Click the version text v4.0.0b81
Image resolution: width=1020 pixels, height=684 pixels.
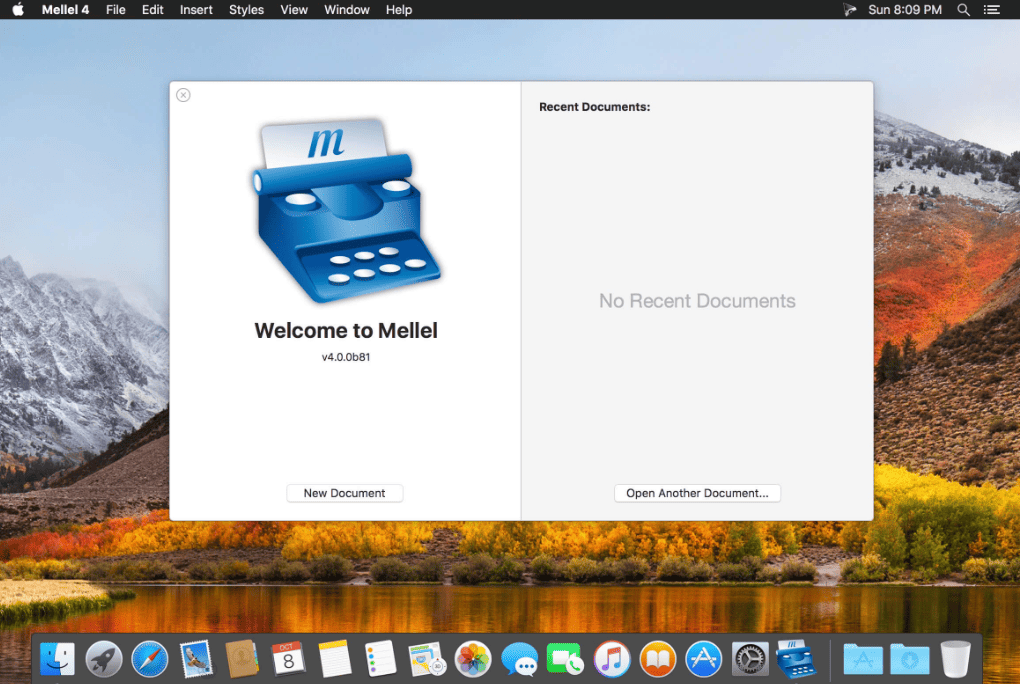click(x=345, y=357)
